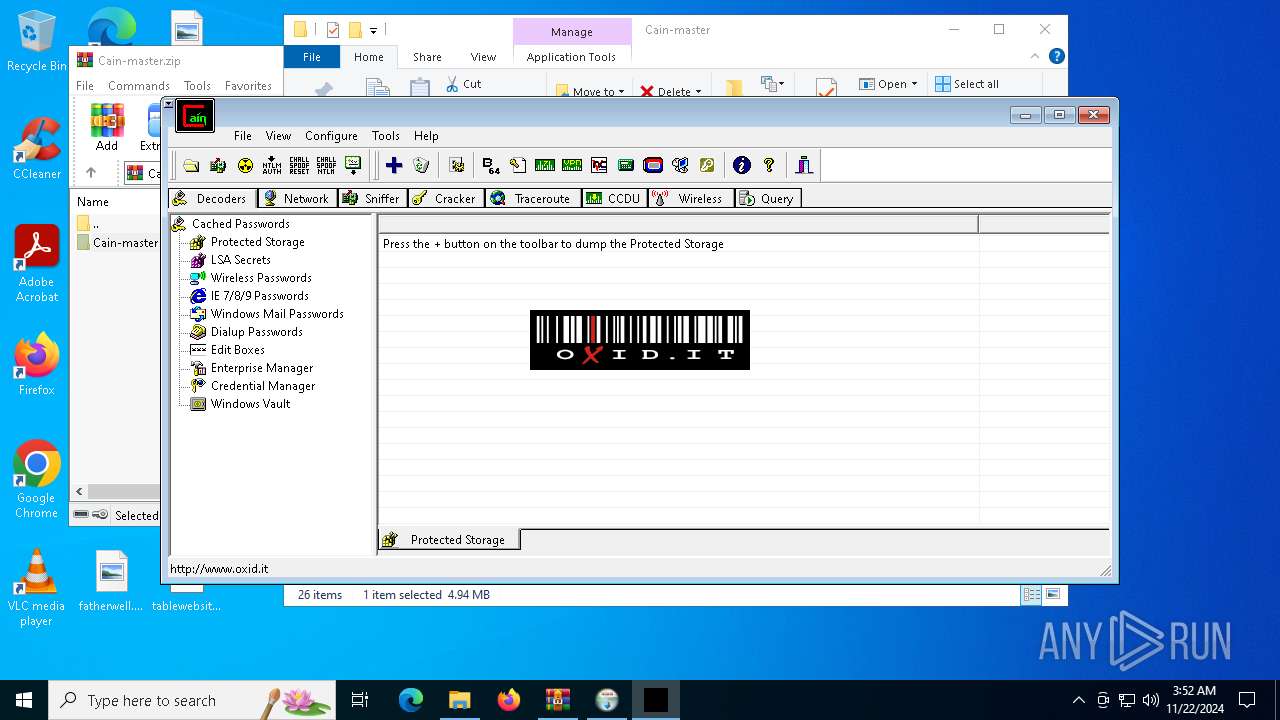Viewport: 1280px width, 720px height.
Task: Click the blue plus Add to list icon
Action: (394, 166)
